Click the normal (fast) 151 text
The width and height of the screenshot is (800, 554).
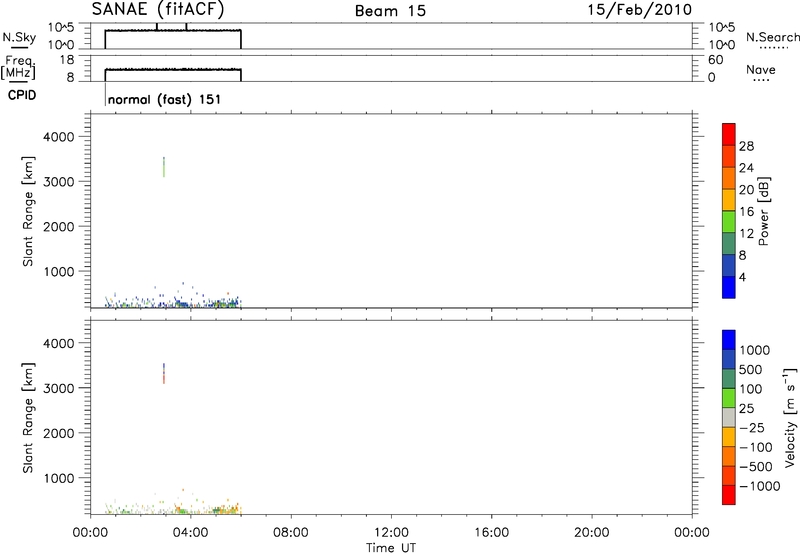(164, 99)
